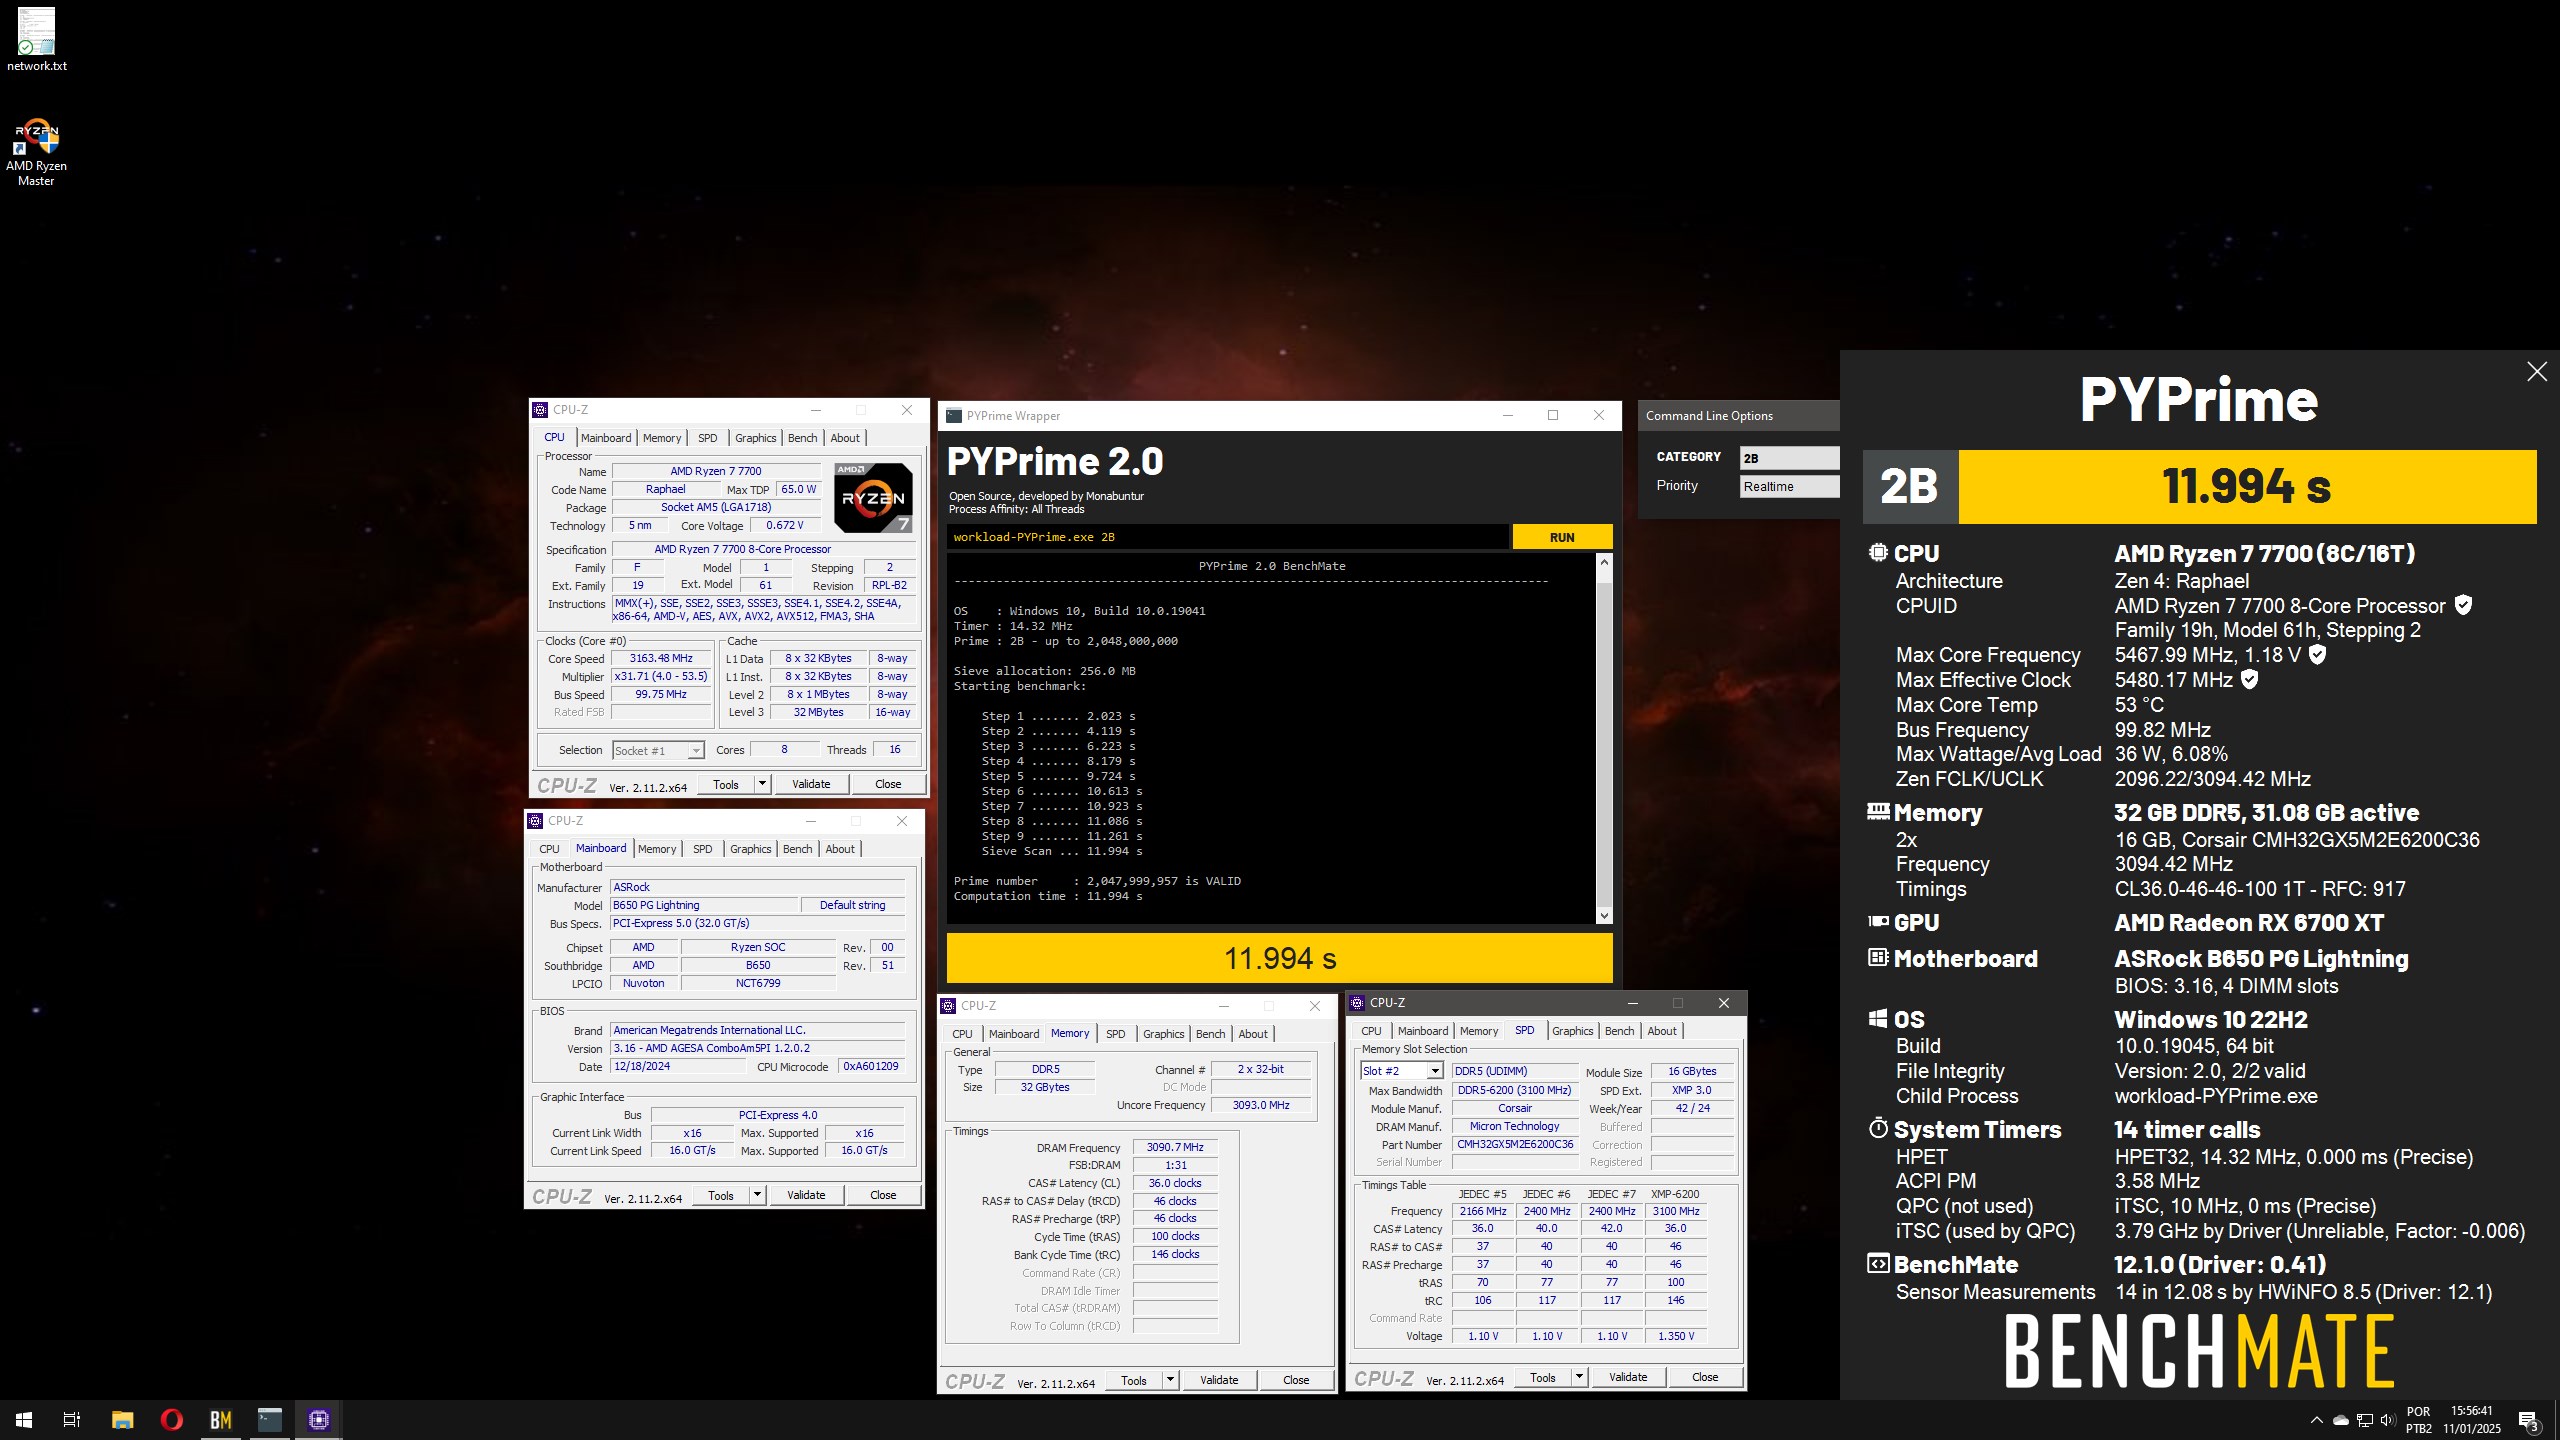Screen dimensions: 2560x1440
Task: Click CPU-Z taskbar icon
Action: tap(319, 1419)
